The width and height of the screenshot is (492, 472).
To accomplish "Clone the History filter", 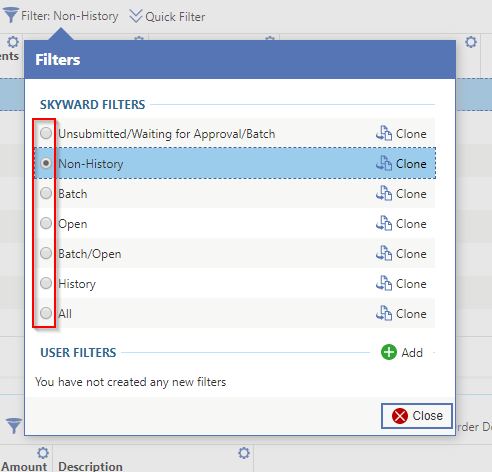I will point(401,284).
